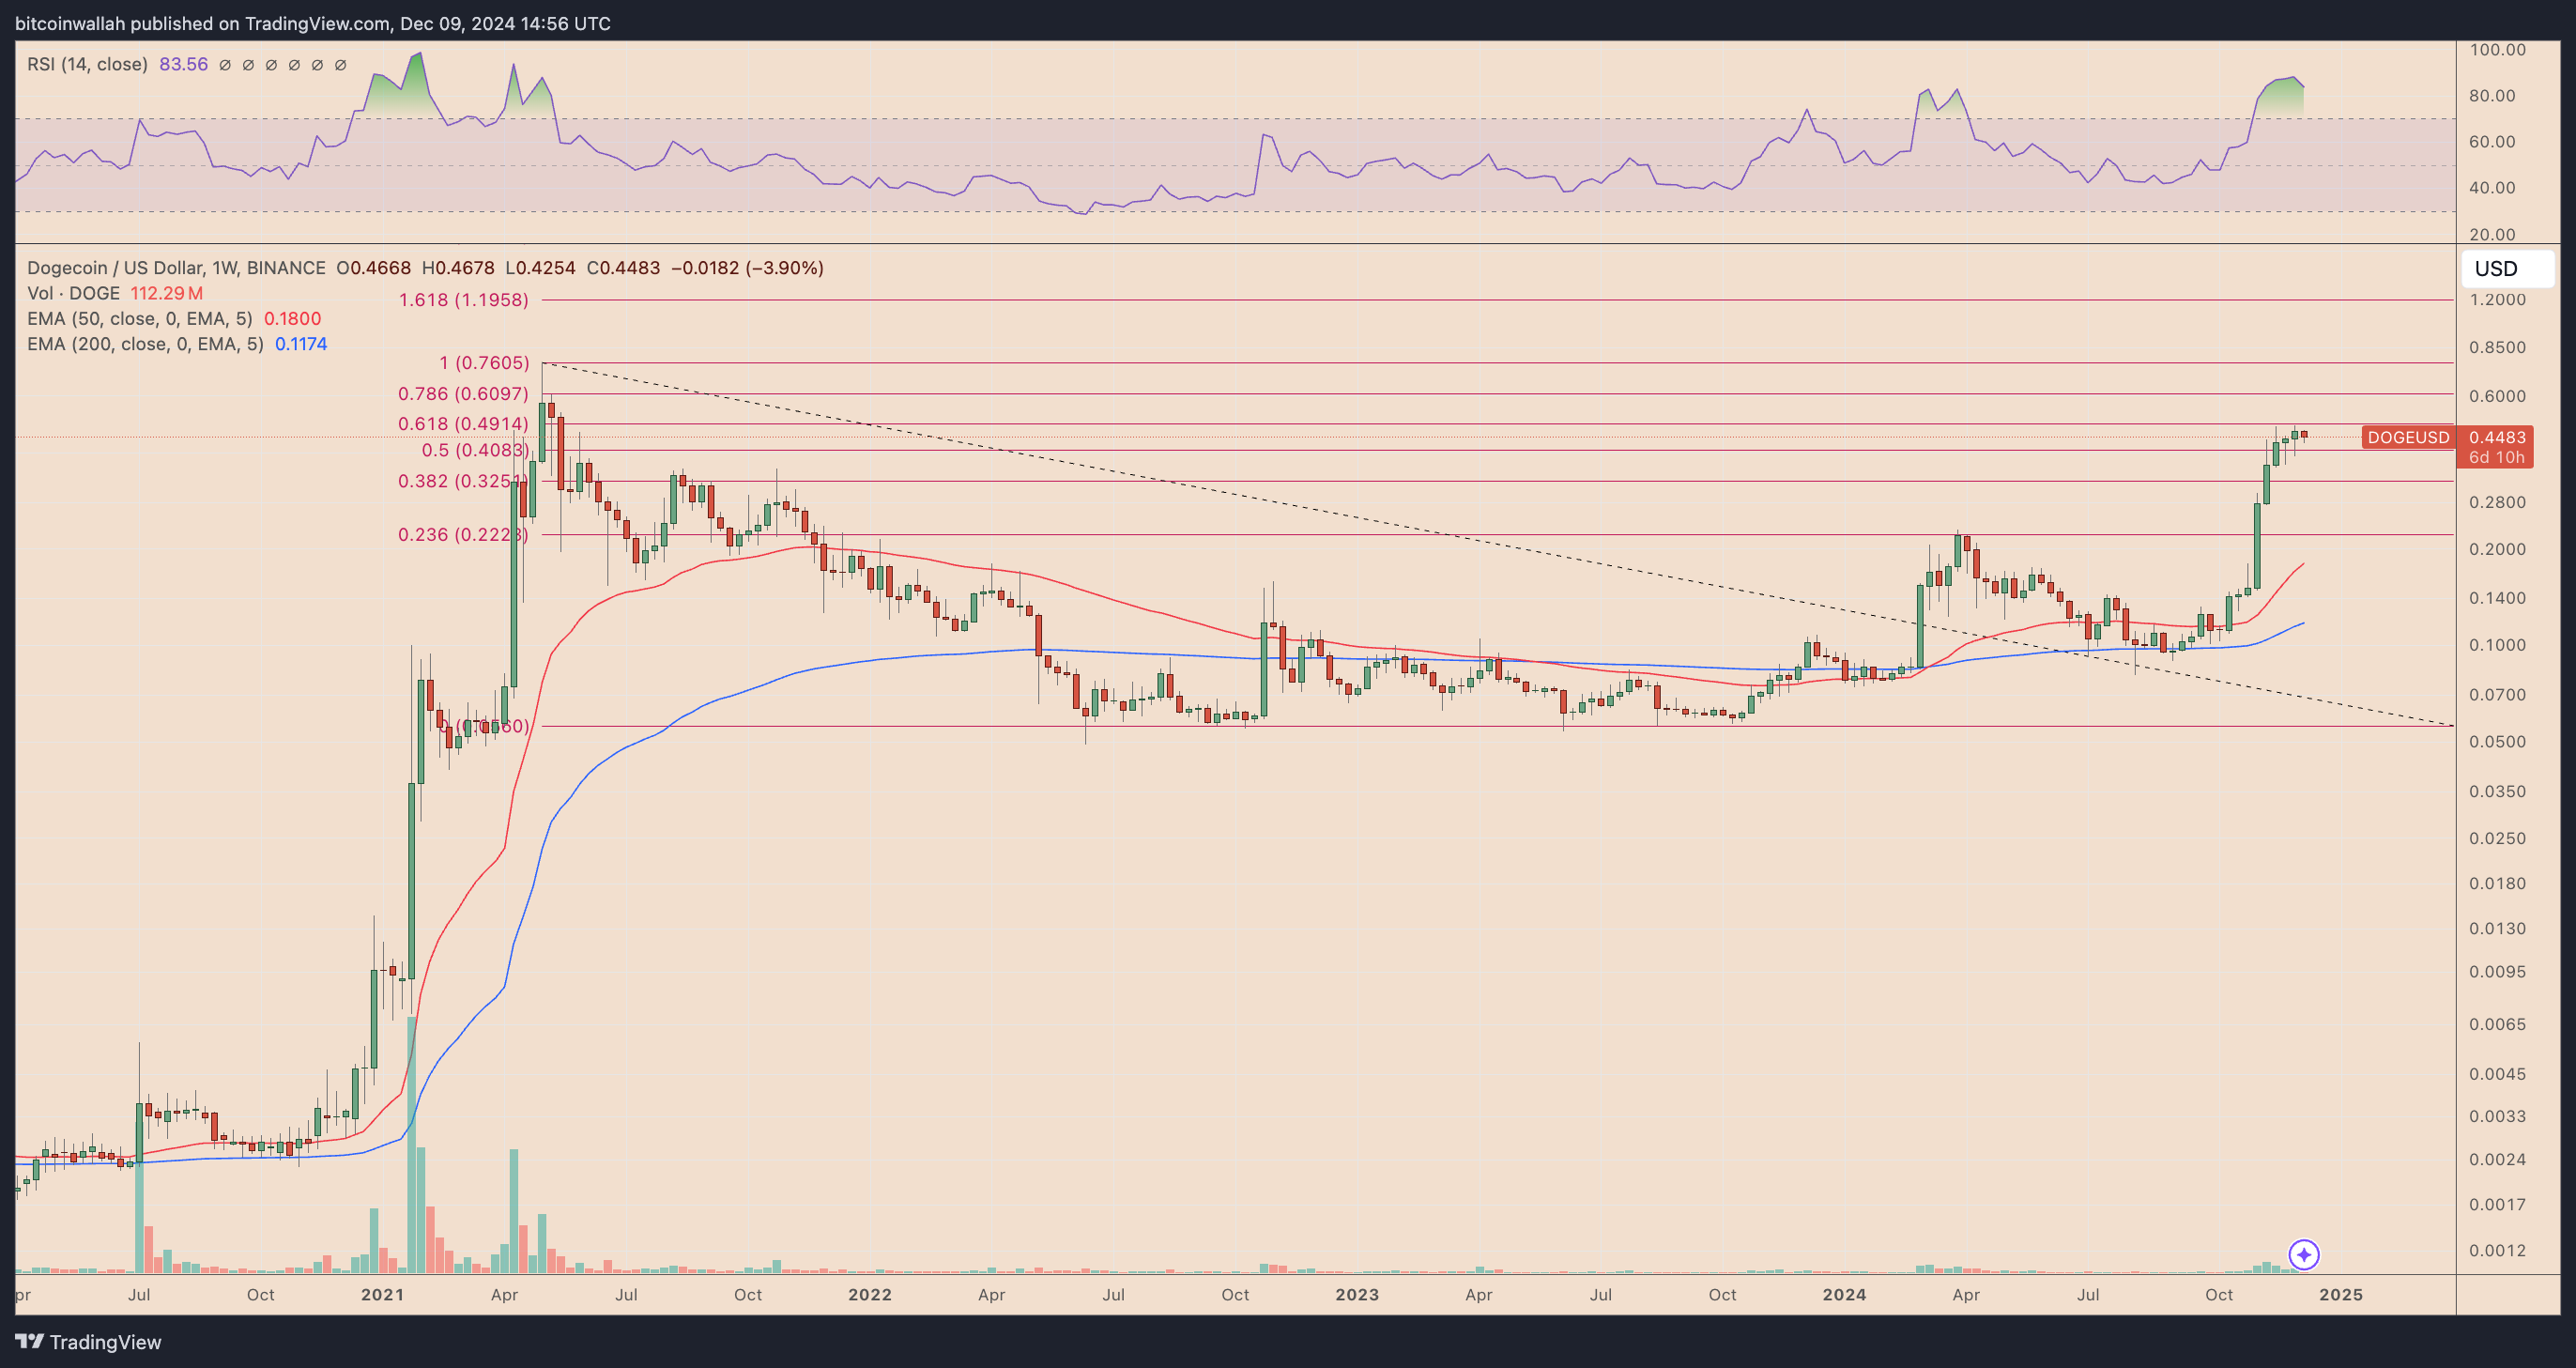Select the RSI (14, close) indicator legend

(87, 64)
